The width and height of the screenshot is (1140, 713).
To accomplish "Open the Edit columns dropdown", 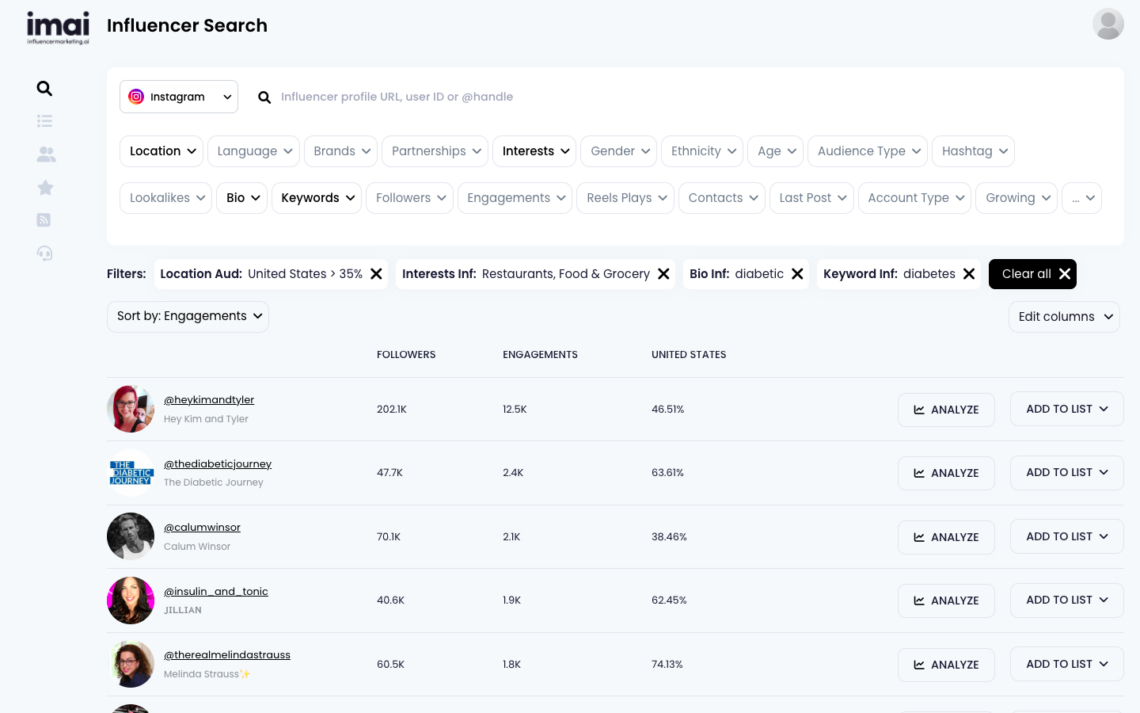I will point(1064,316).
